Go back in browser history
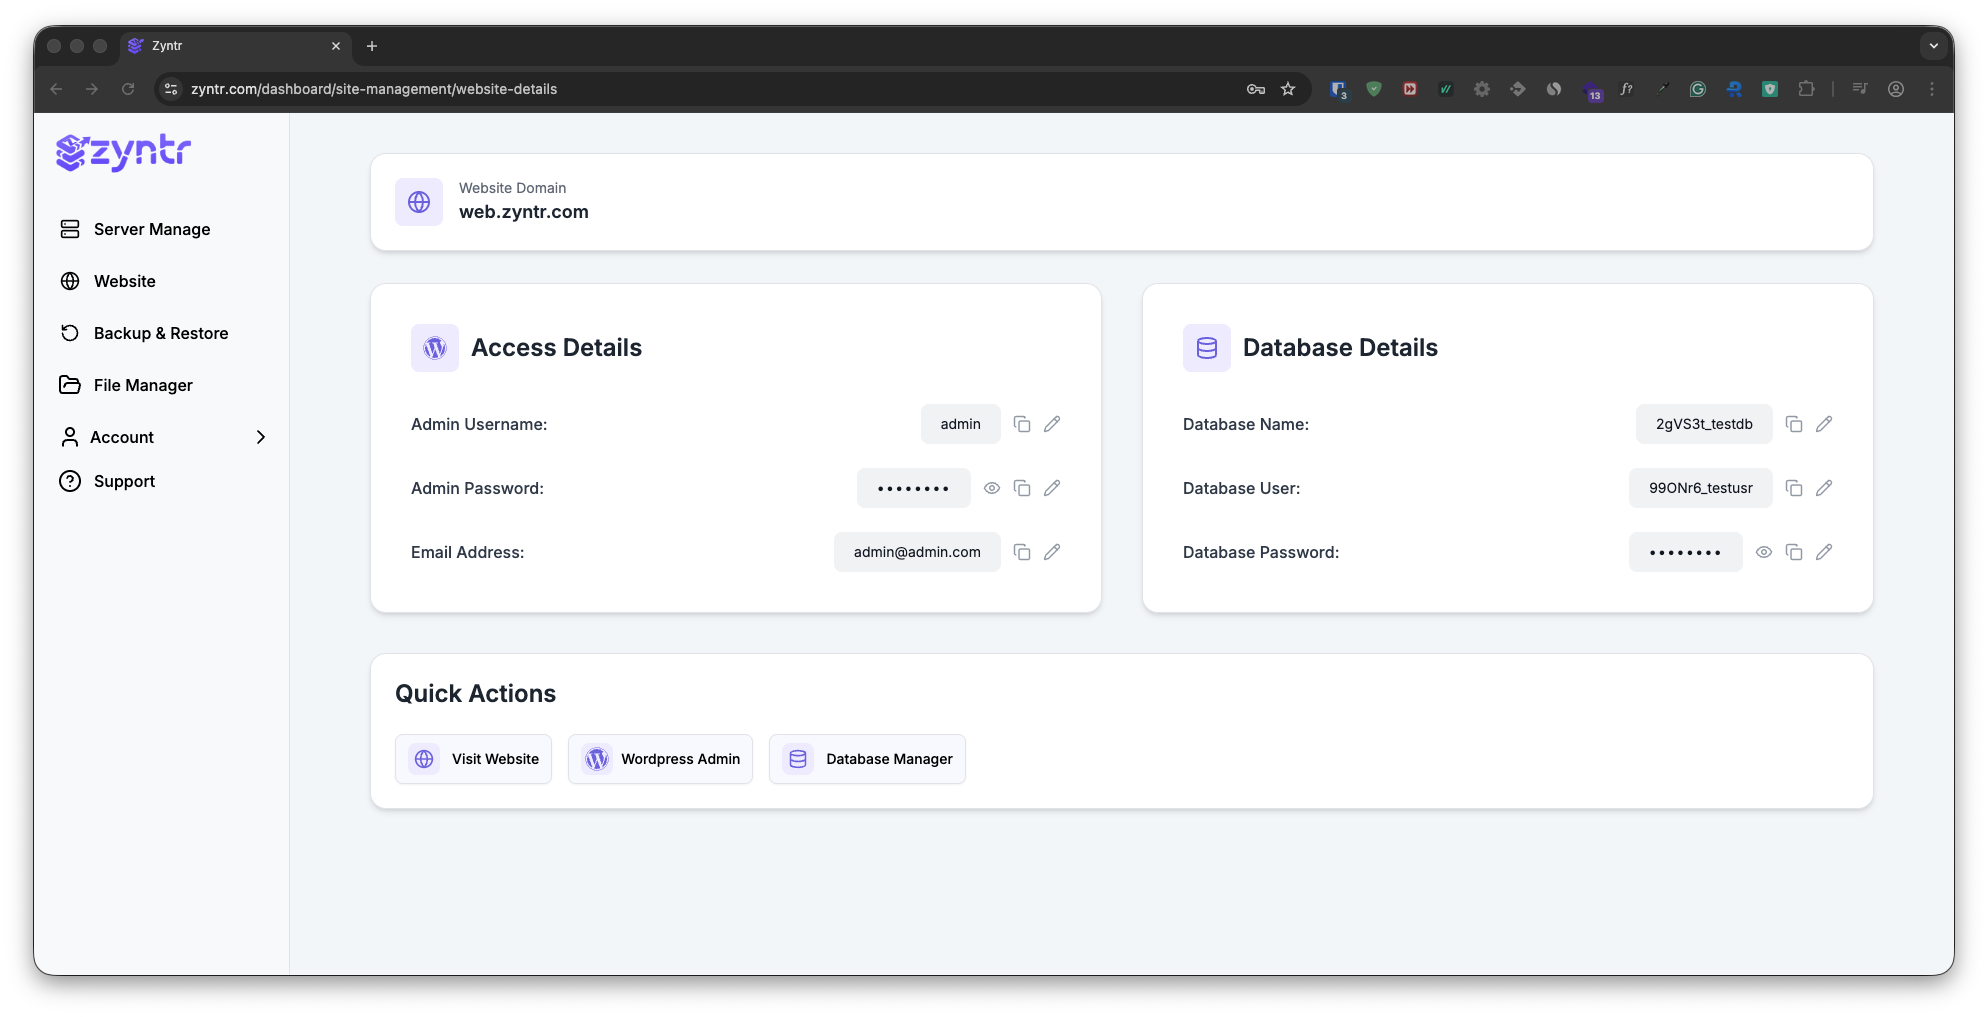This screenshot has height=1017, width=1988. point(56,89)
